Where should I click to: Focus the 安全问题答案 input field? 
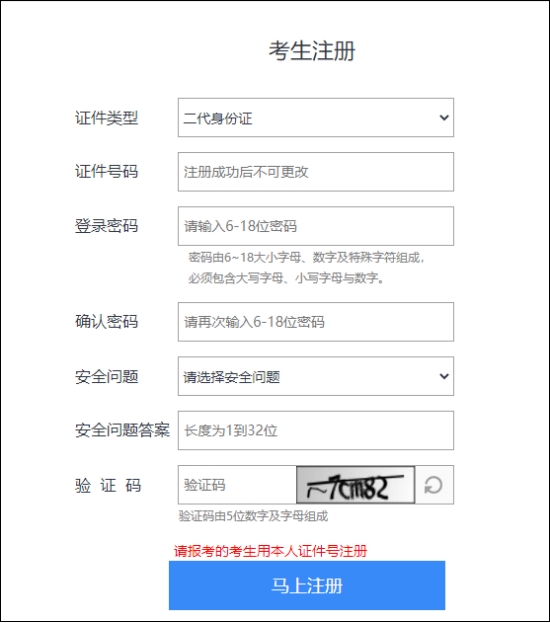(x=316, y=431)
